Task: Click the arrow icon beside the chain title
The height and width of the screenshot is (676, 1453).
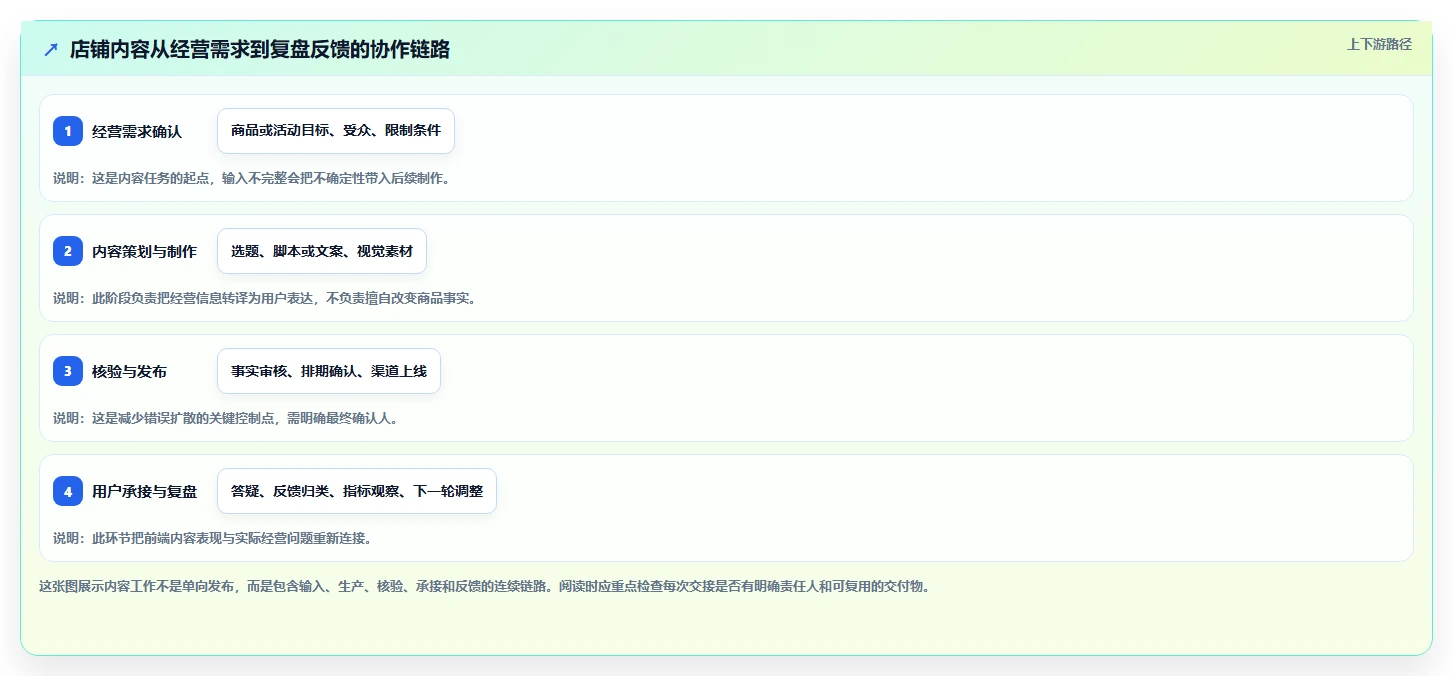Action: pyautogui.click(x=51, y=50)
